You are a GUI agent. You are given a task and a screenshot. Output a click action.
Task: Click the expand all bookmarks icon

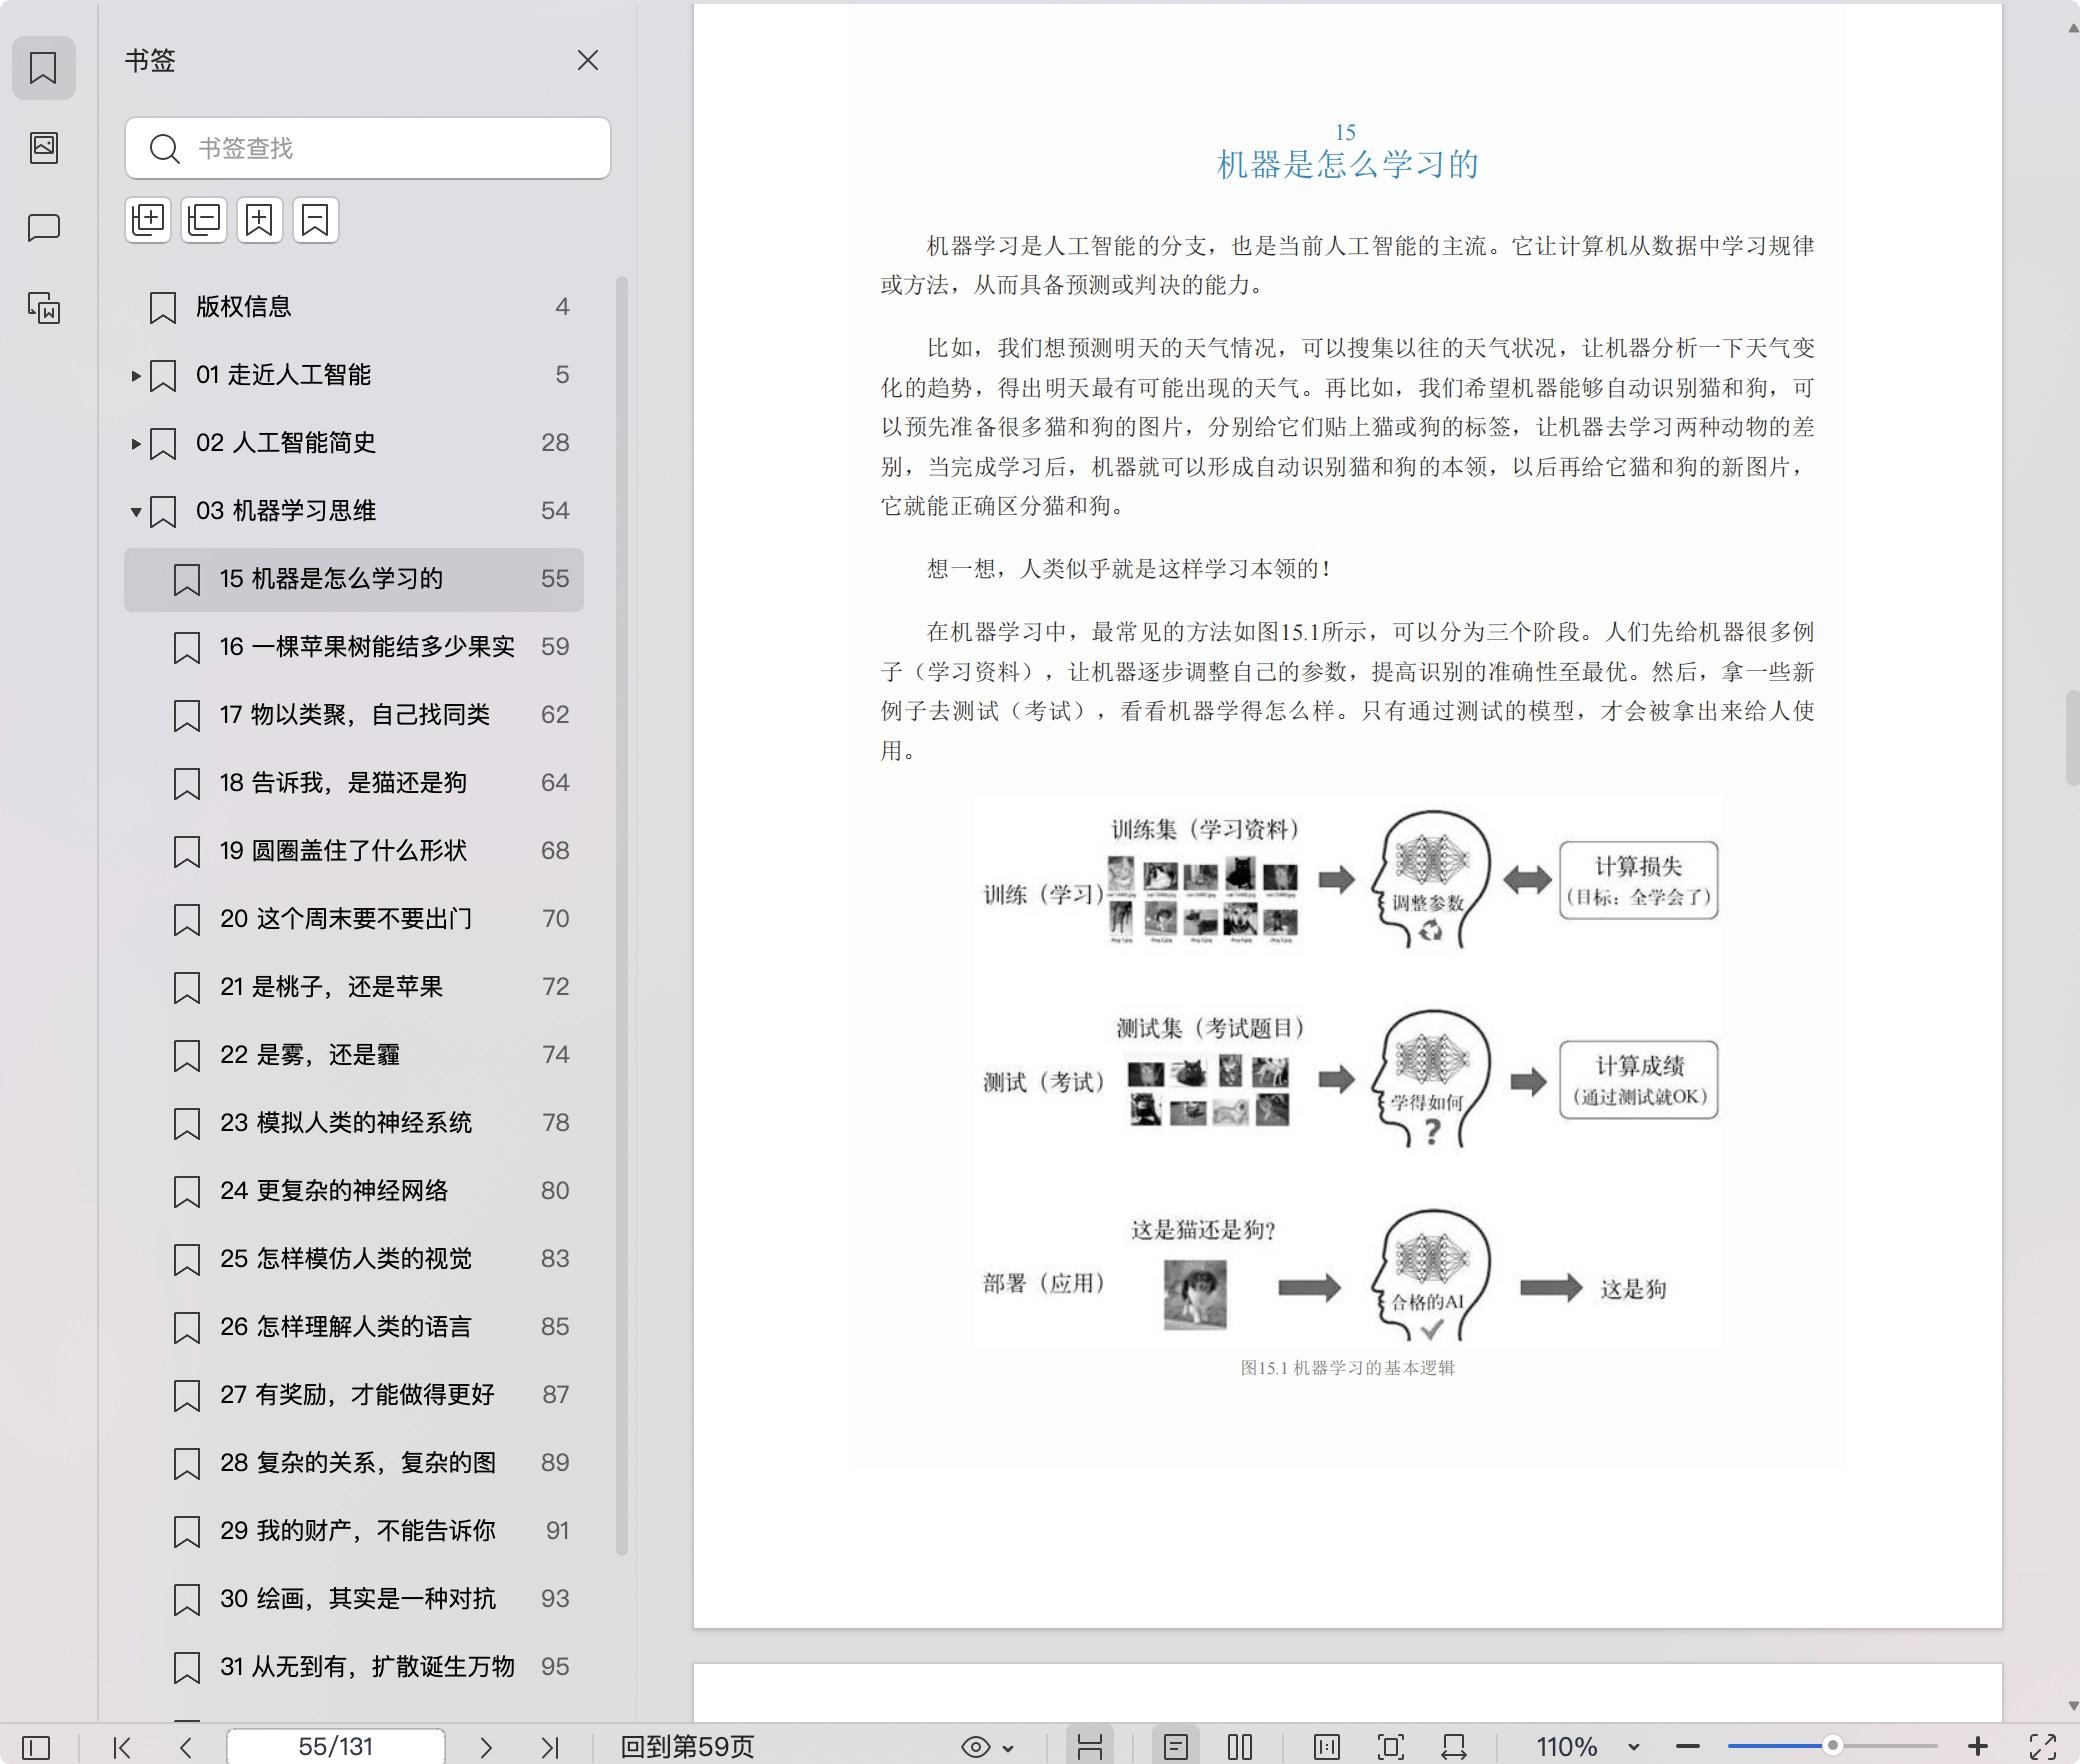[148, 220]
